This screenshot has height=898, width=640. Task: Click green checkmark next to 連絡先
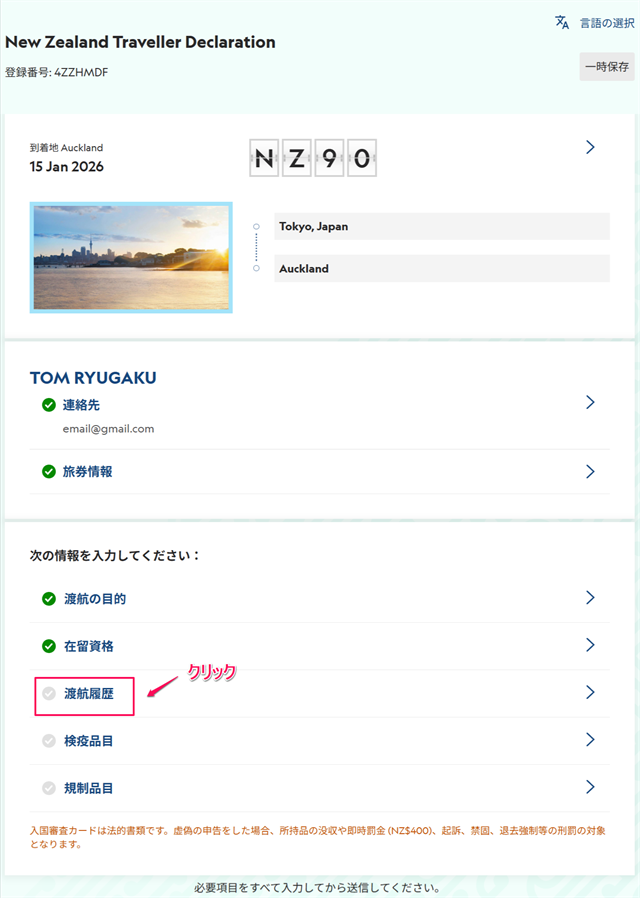tap(49, 405)
